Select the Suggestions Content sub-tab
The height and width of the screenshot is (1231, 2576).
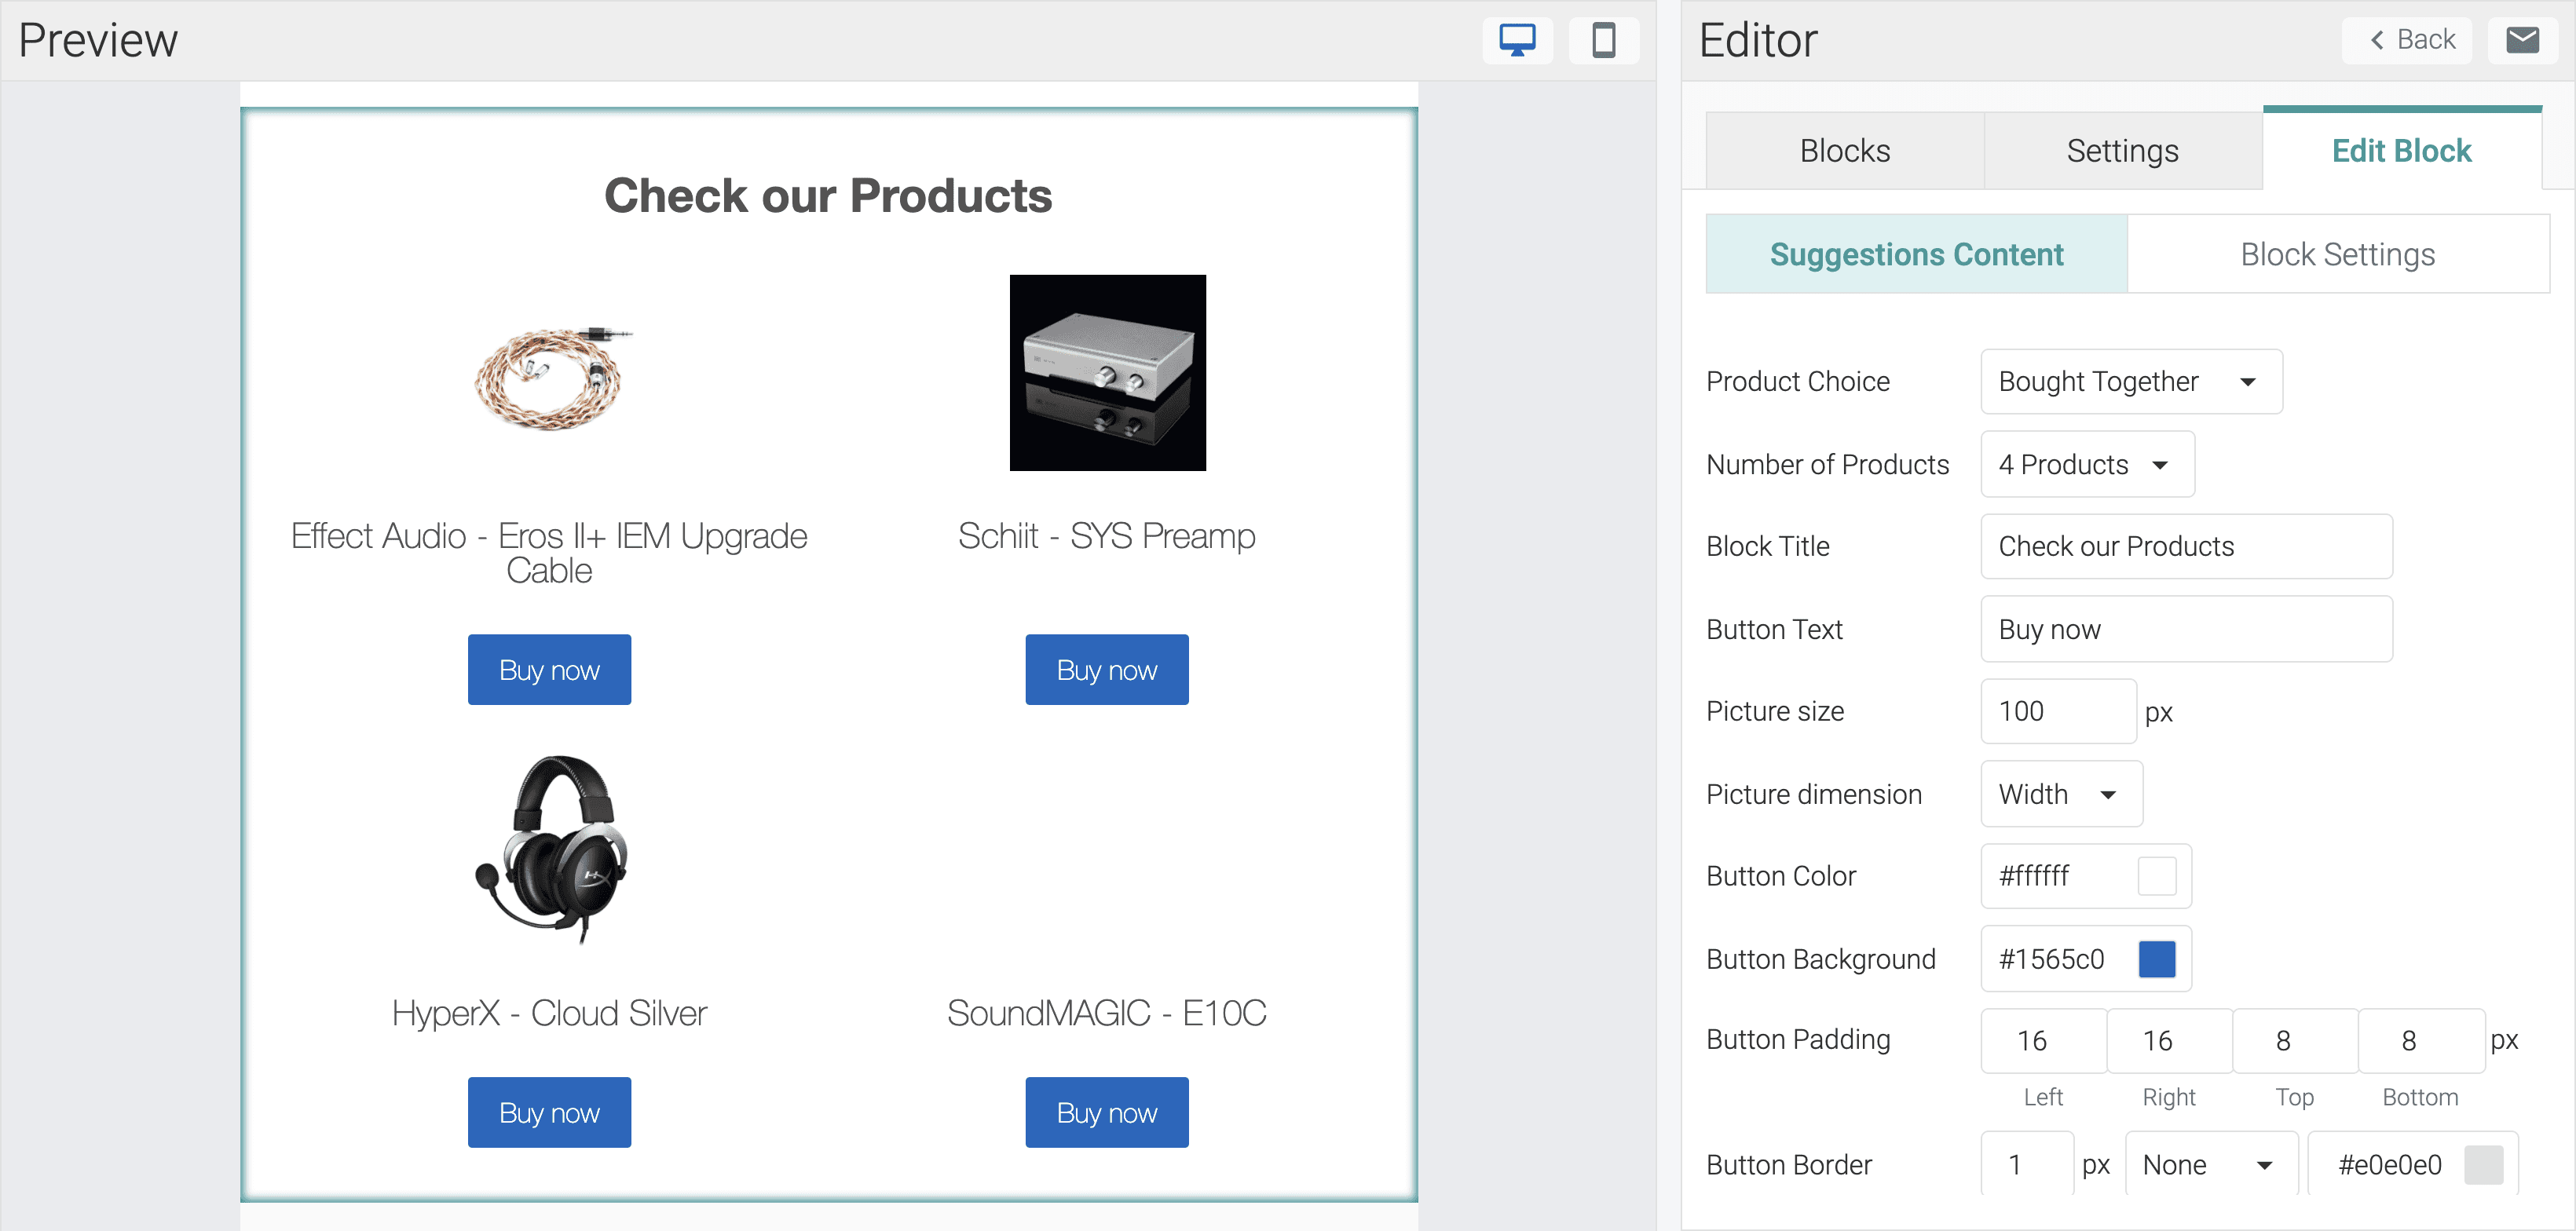click(1916, 254)
